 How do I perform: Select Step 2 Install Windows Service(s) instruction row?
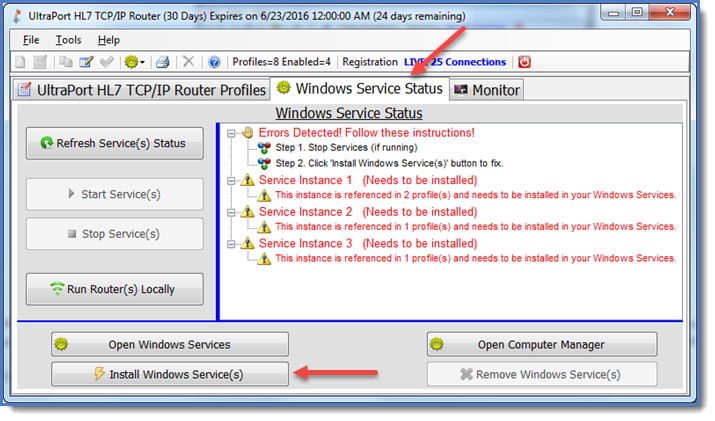(x=389, y=163)
